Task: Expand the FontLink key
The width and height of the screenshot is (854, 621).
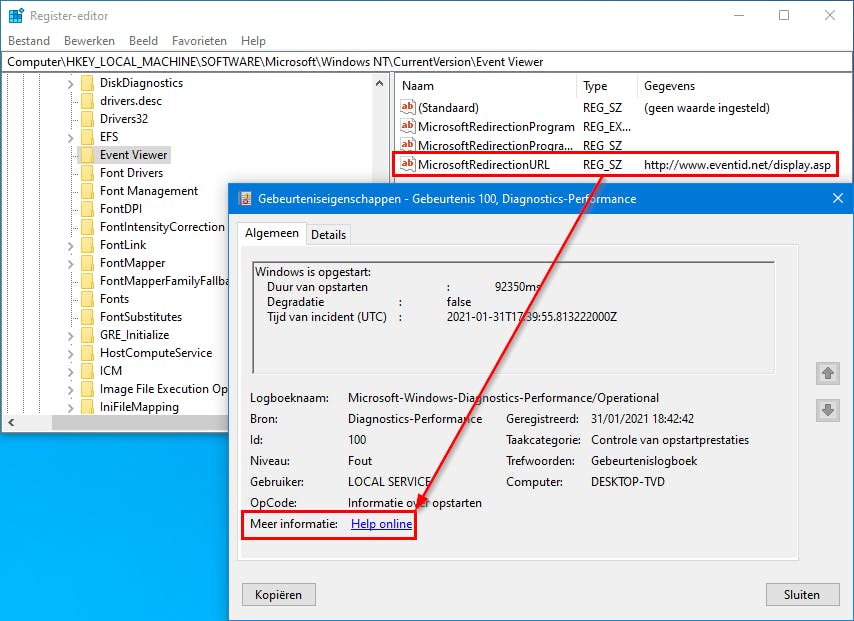Action: (70, 246)
